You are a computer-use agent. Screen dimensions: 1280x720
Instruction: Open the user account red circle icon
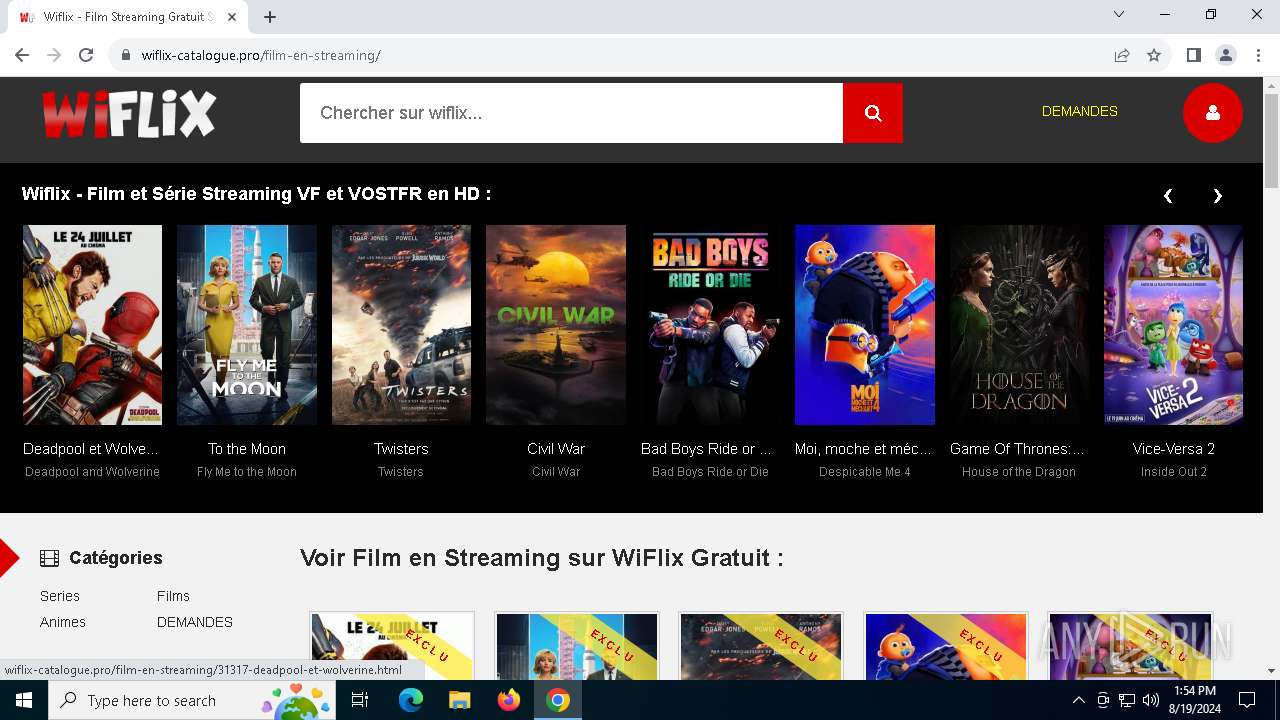click(1212, 113)
